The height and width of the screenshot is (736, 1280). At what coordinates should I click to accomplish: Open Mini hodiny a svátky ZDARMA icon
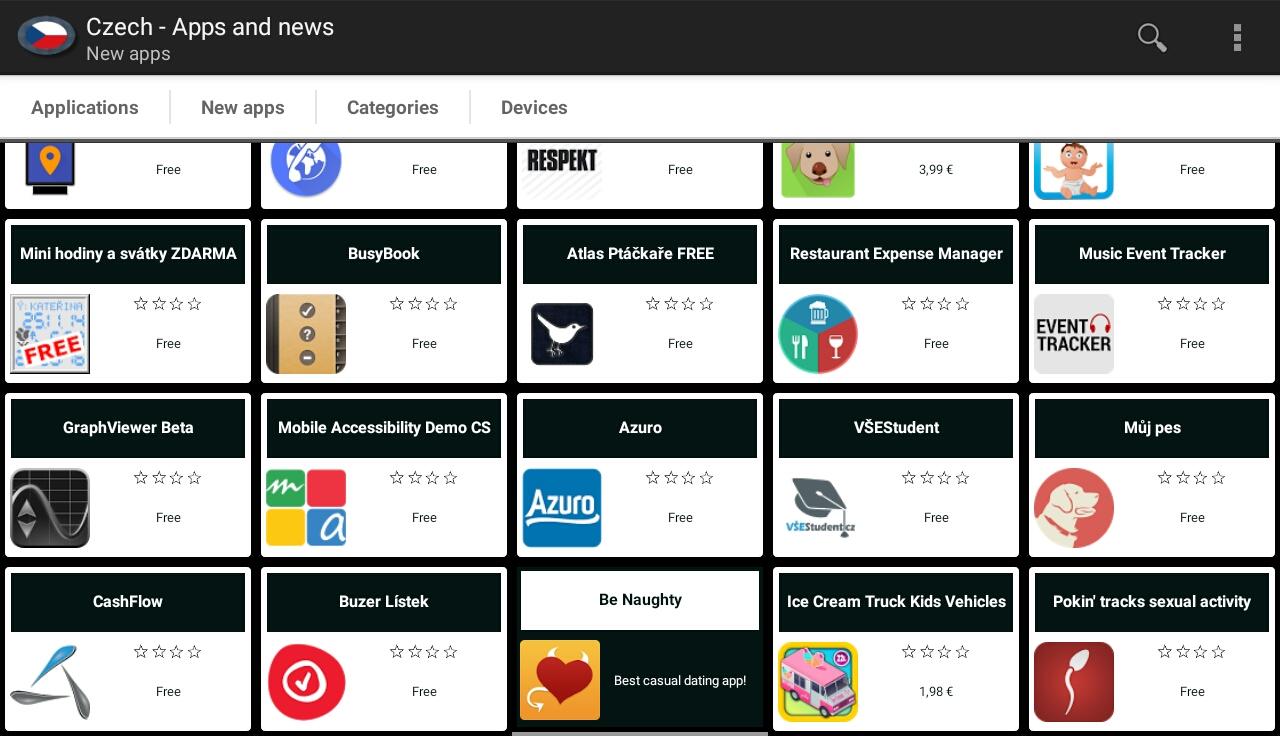tap(50, 334)
